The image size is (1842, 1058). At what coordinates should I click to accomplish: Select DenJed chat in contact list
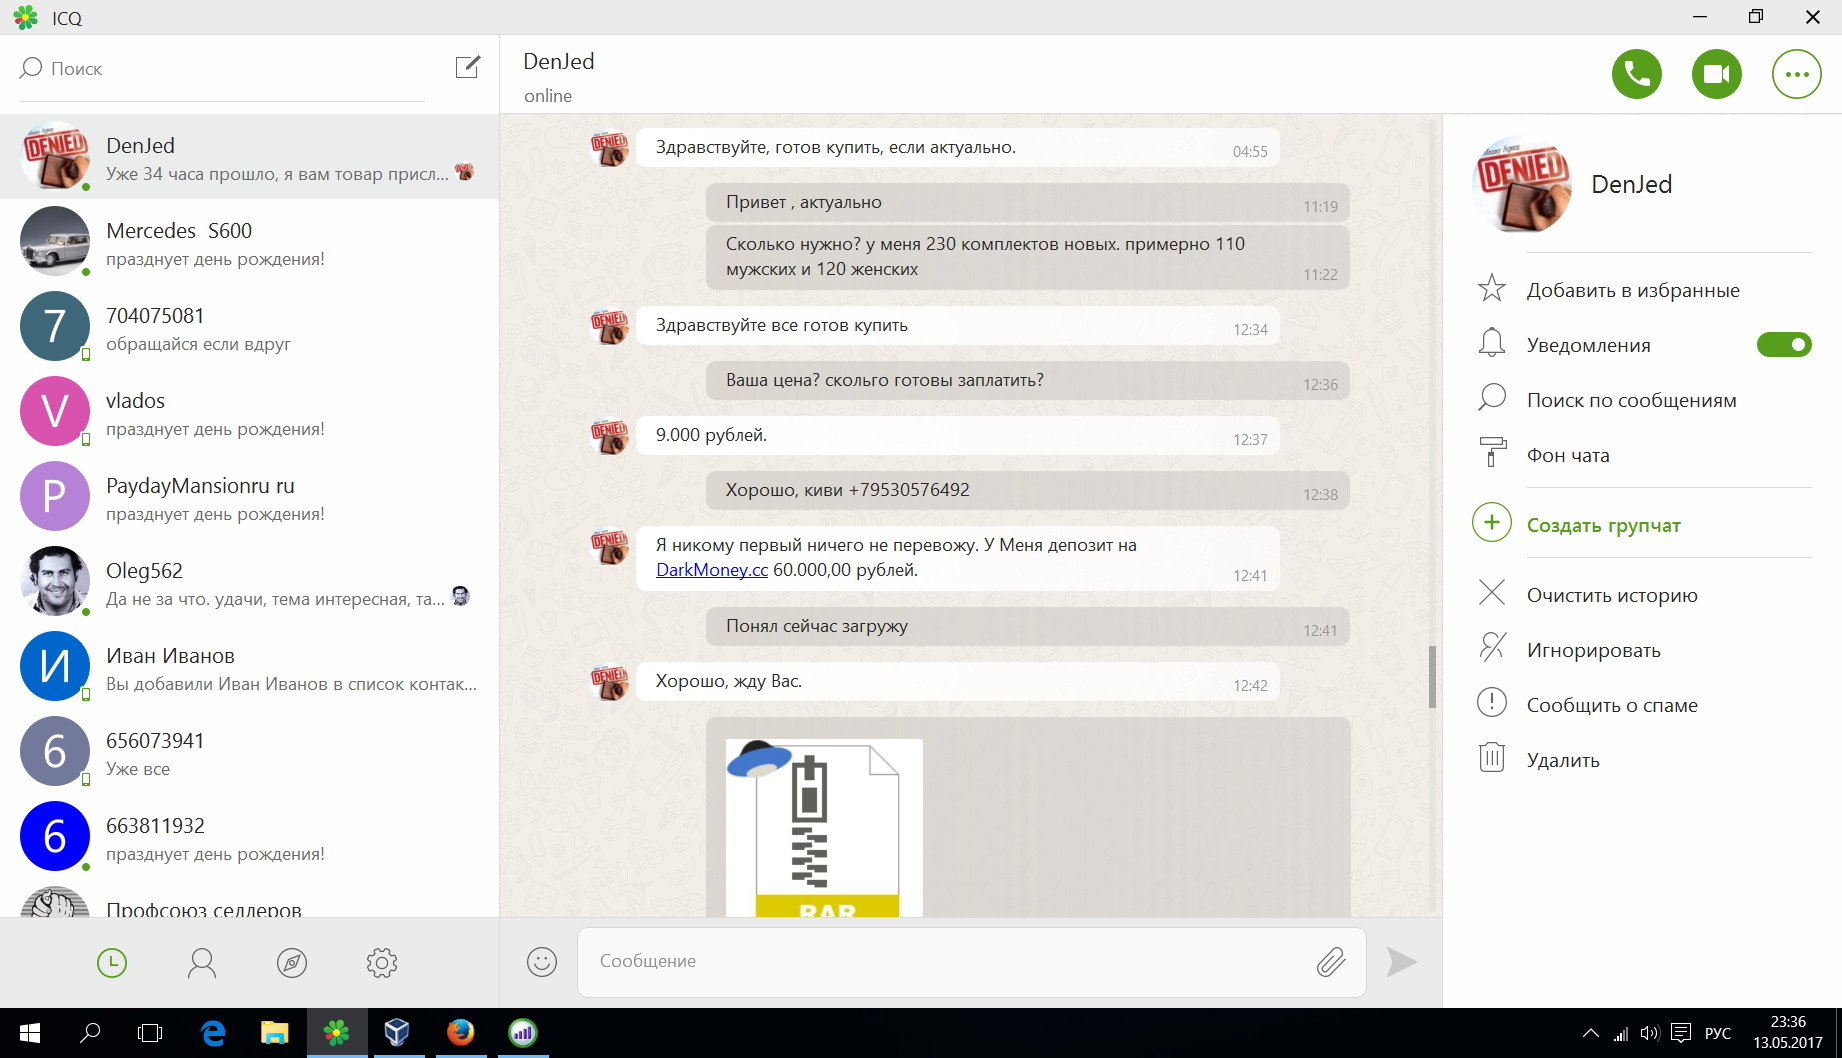click(x=250, y=157)
